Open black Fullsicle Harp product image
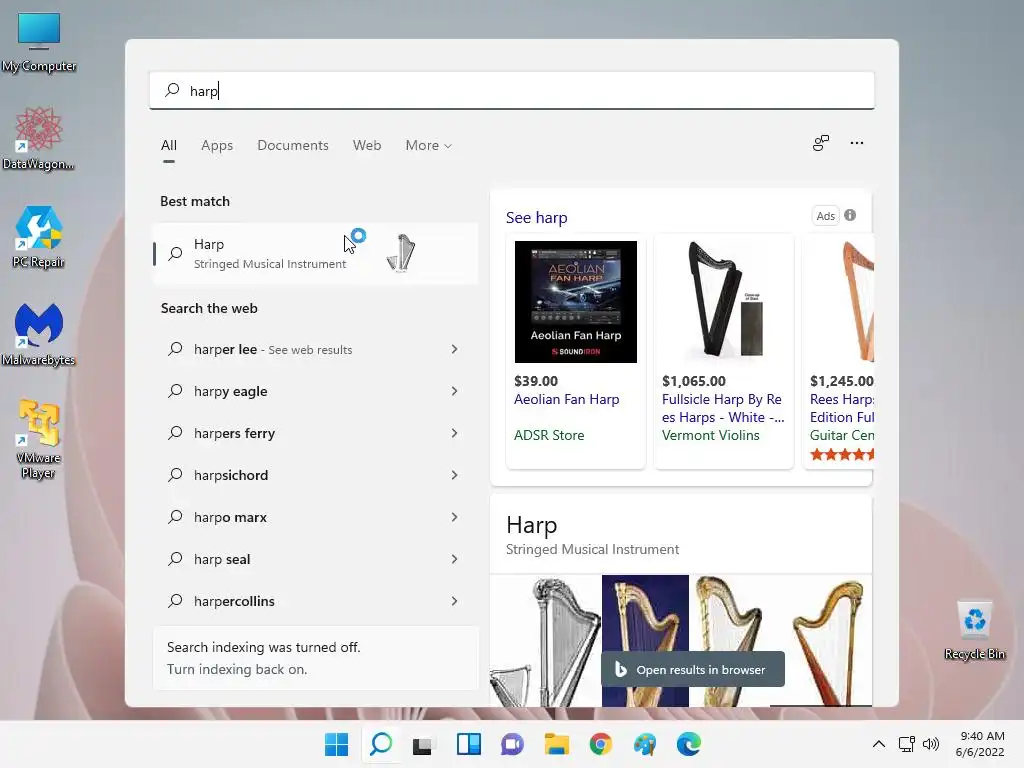The image size is (1024, 768). pos(724,302)
